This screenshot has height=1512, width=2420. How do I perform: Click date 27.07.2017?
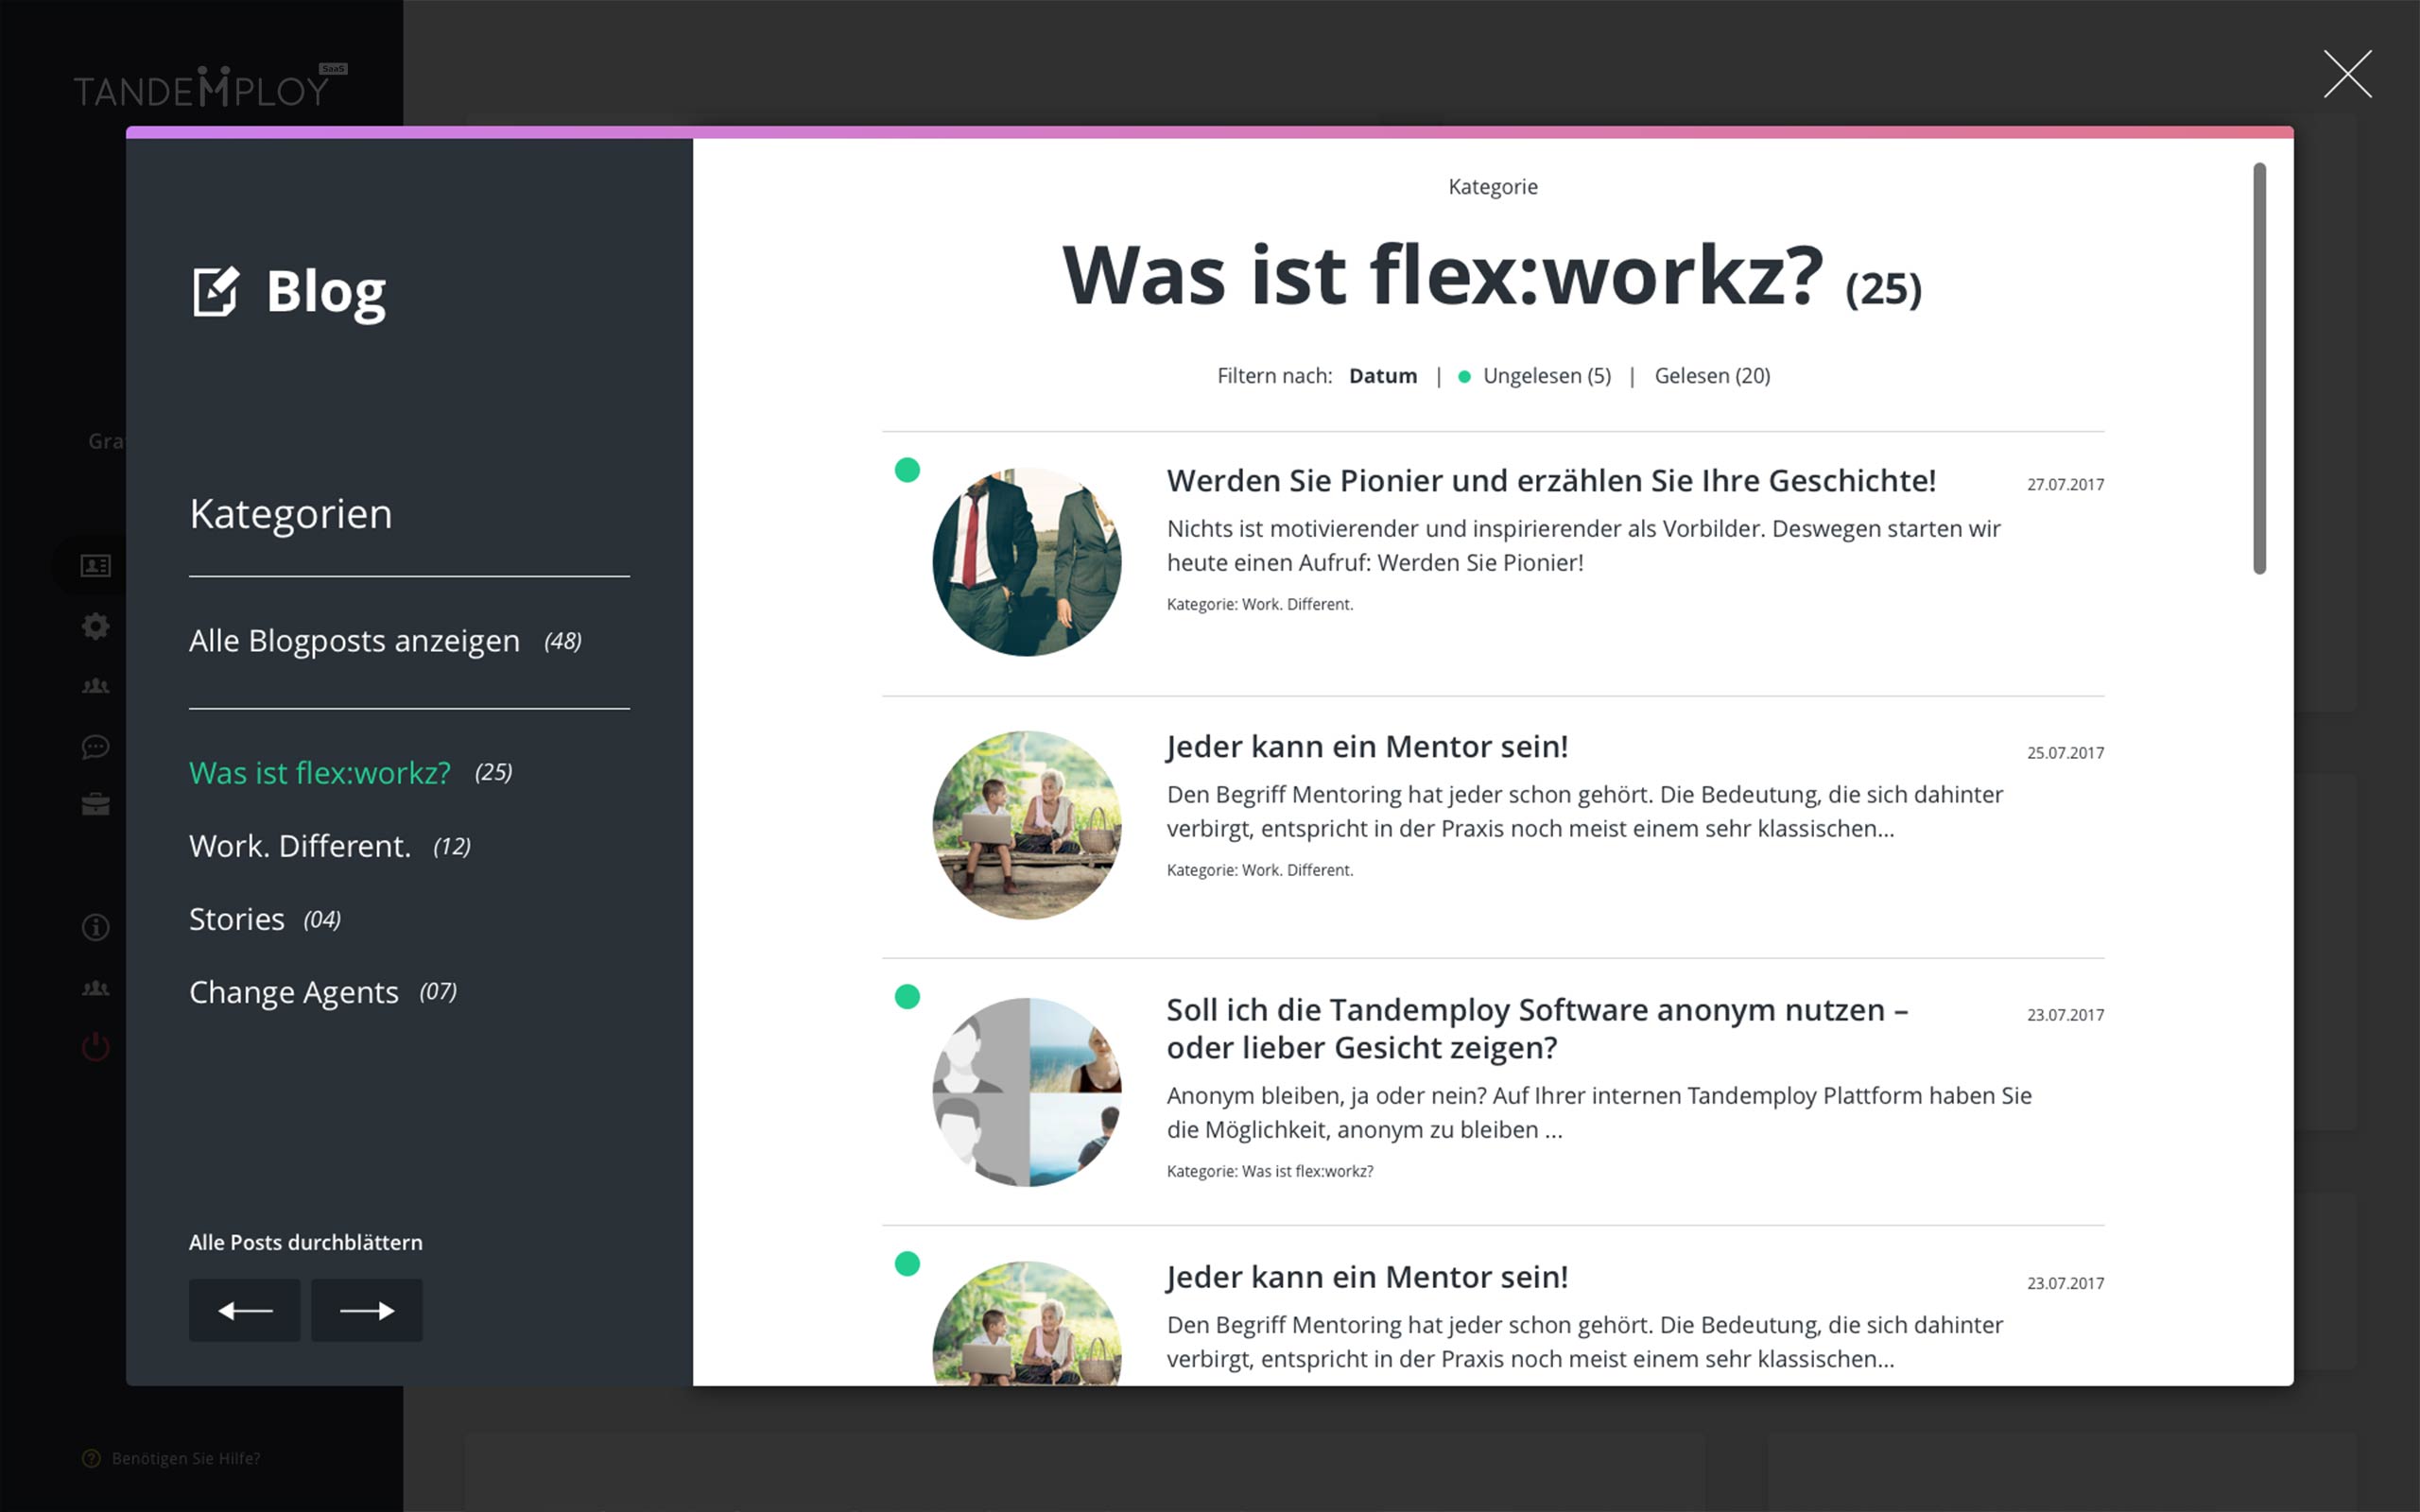point(2065,485)
